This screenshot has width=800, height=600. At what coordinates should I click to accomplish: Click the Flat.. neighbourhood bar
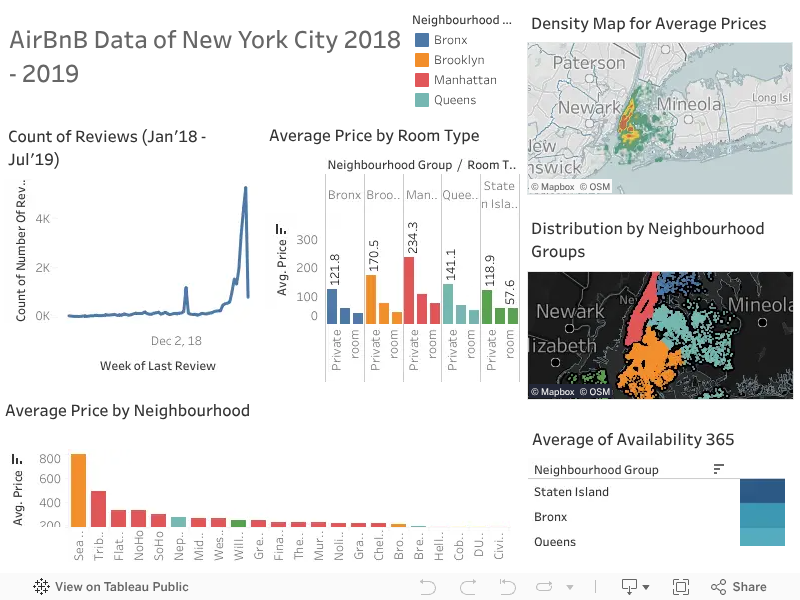tap(118, 518)
